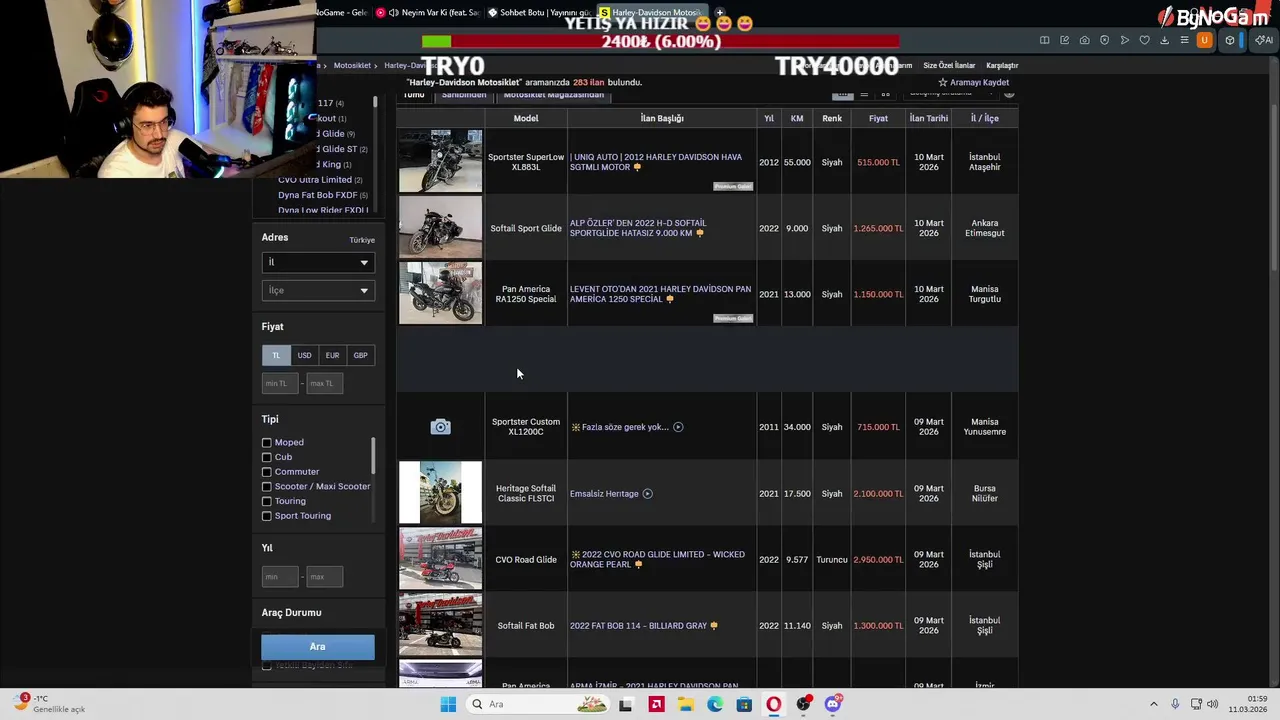Click the min TL price field
The image size is (1280, 720).
[280, 383]
